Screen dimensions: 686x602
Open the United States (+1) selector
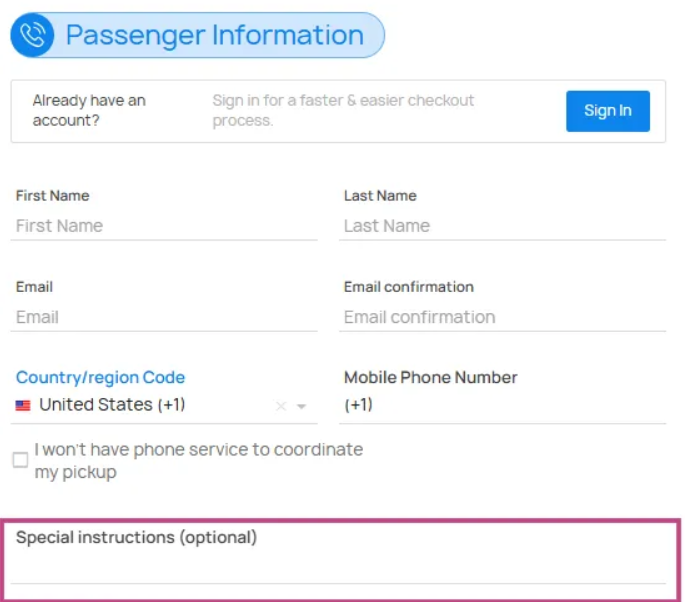pyautogui.click(x=164, y=405)
